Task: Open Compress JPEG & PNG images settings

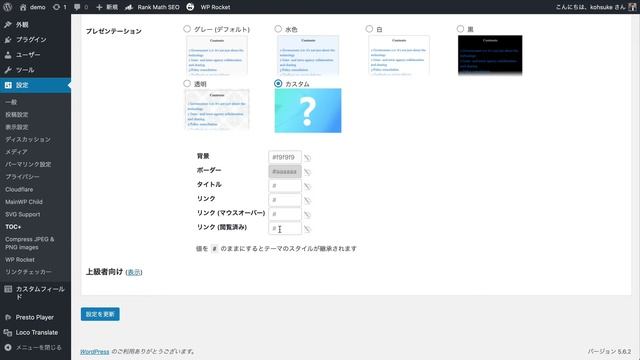Action: point(29,243)
